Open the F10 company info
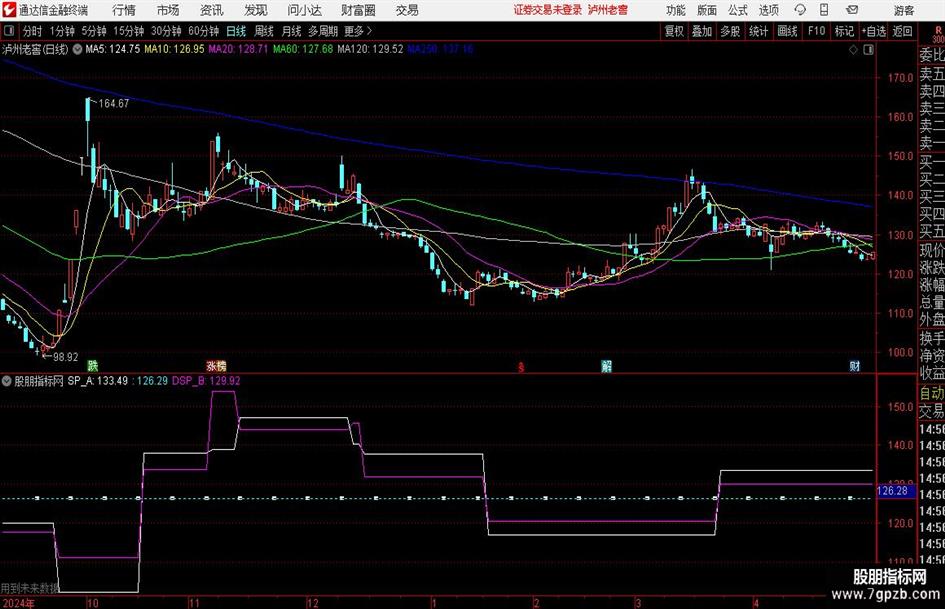The height and width of the screenshot is (609, 945). point(817,31)
